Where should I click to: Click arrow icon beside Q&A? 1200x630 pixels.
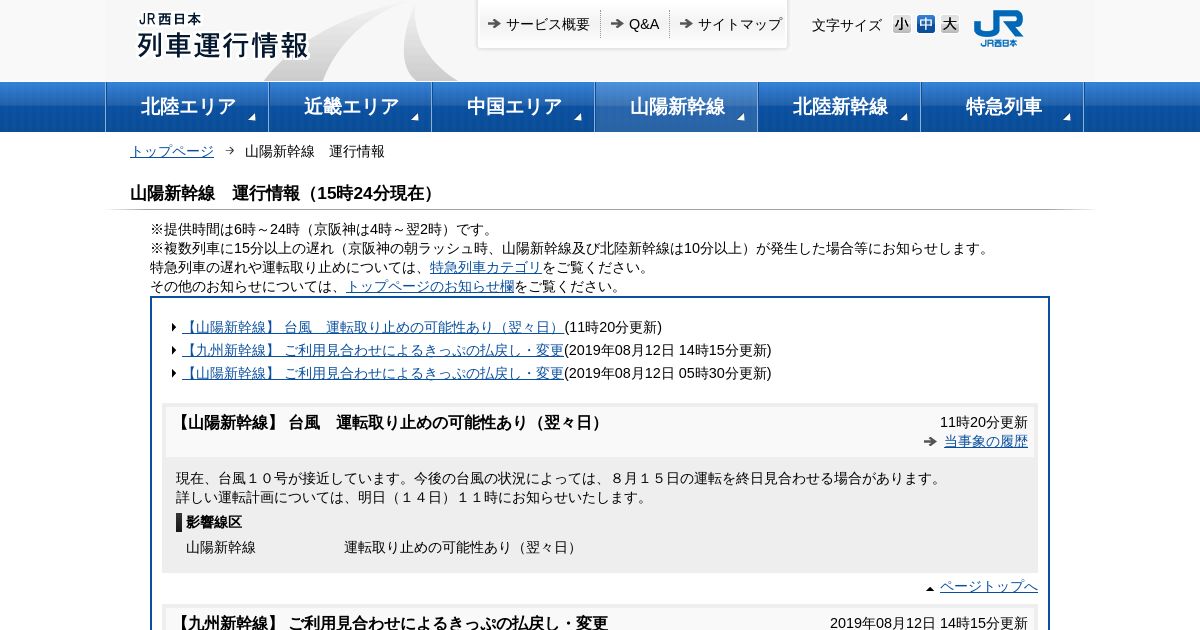click(617, 23)
